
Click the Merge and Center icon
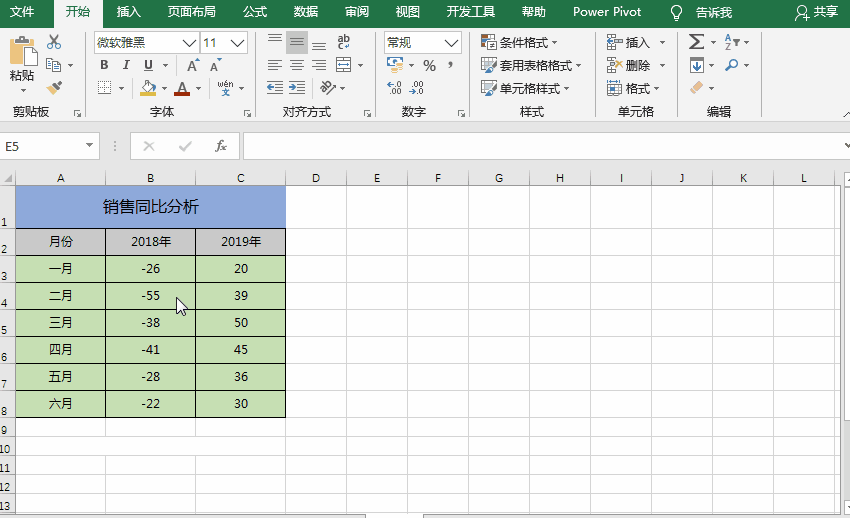(x=344, y=65)
